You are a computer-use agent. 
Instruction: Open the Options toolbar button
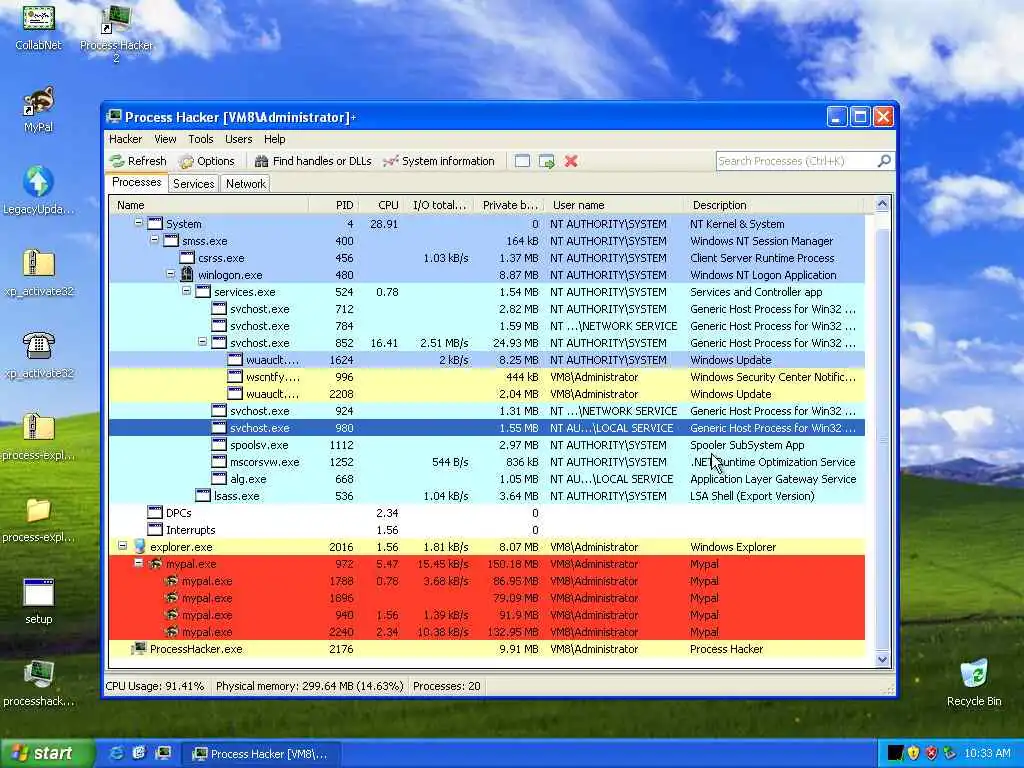pos(207,161)
